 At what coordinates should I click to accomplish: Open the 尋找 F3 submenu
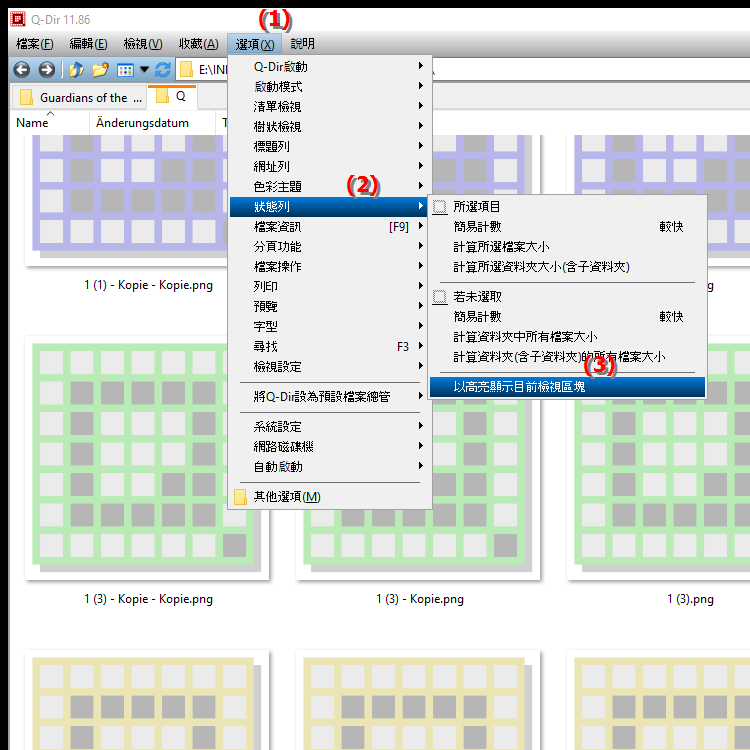(330, 347)
